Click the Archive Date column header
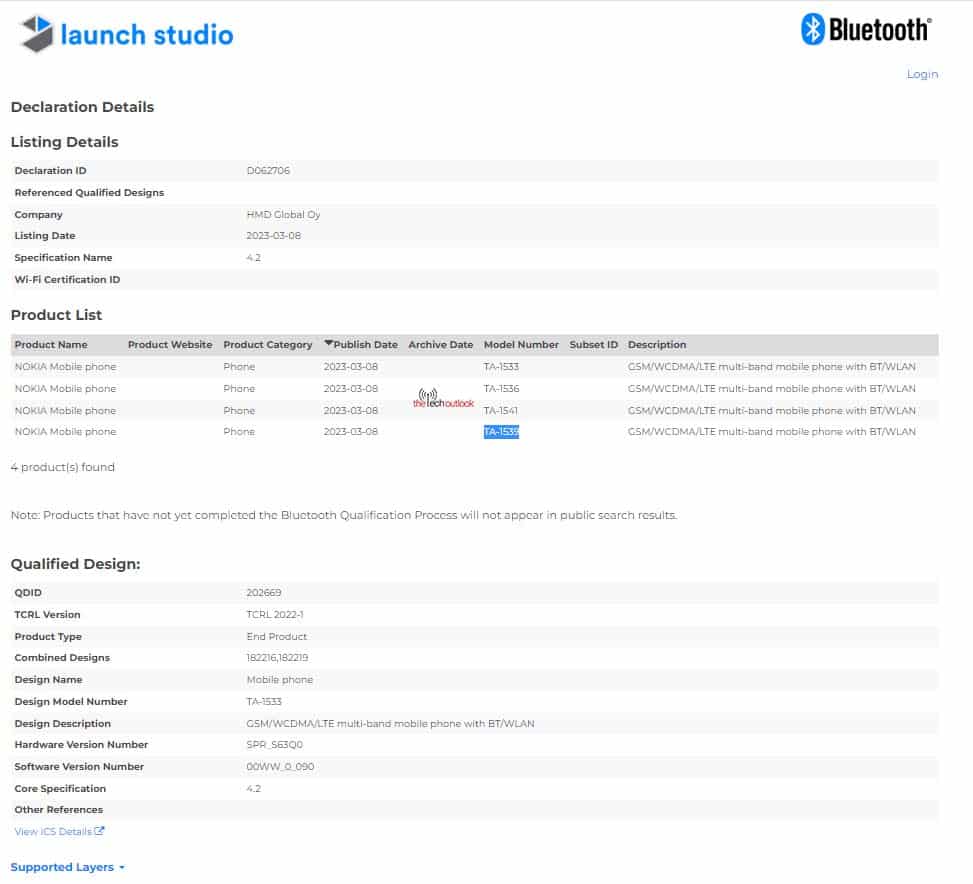 pyautogui.click(x=440, y=344)
